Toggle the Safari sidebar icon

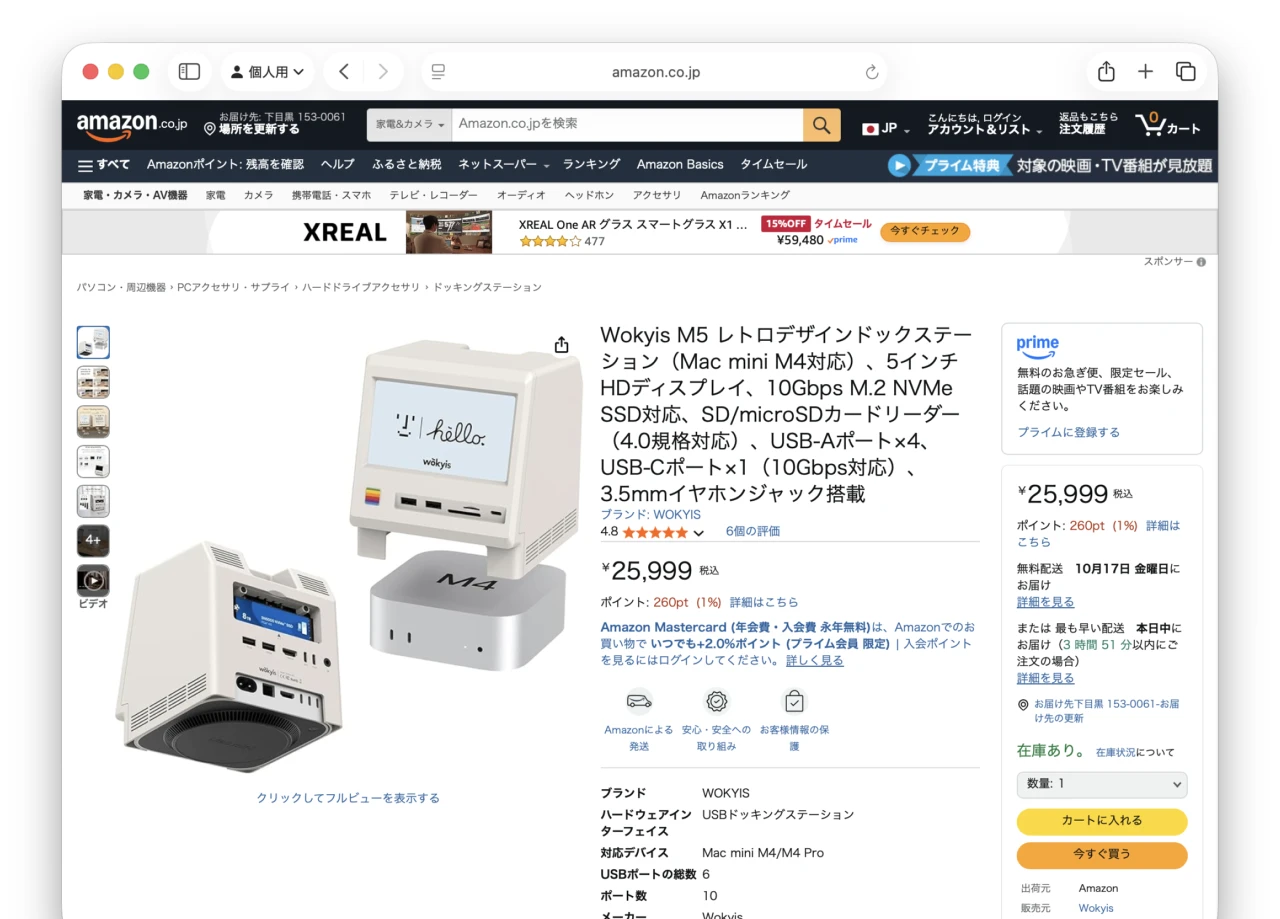[x=189, y=72]
